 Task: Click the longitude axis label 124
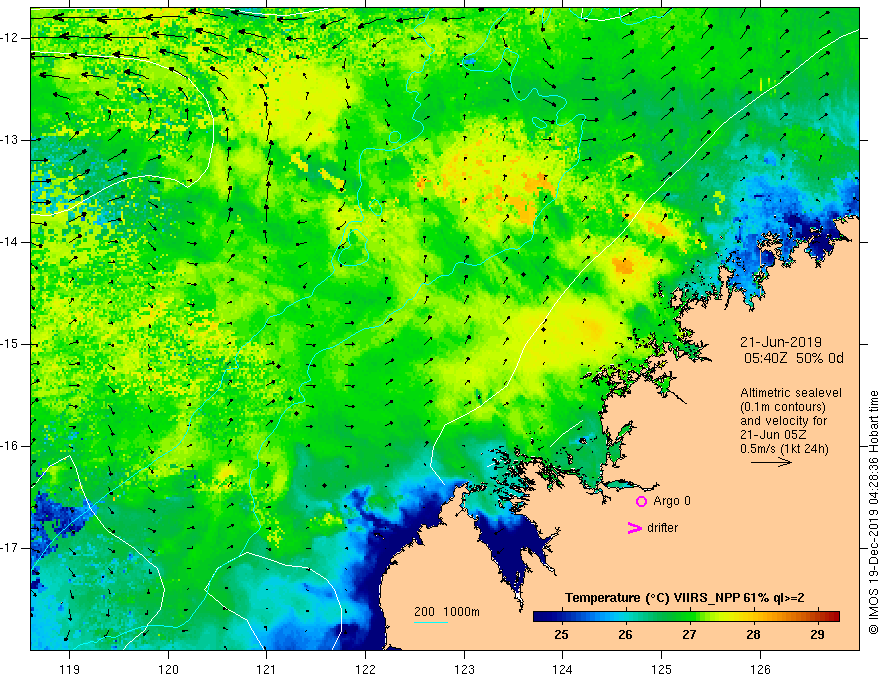(563, 669)
